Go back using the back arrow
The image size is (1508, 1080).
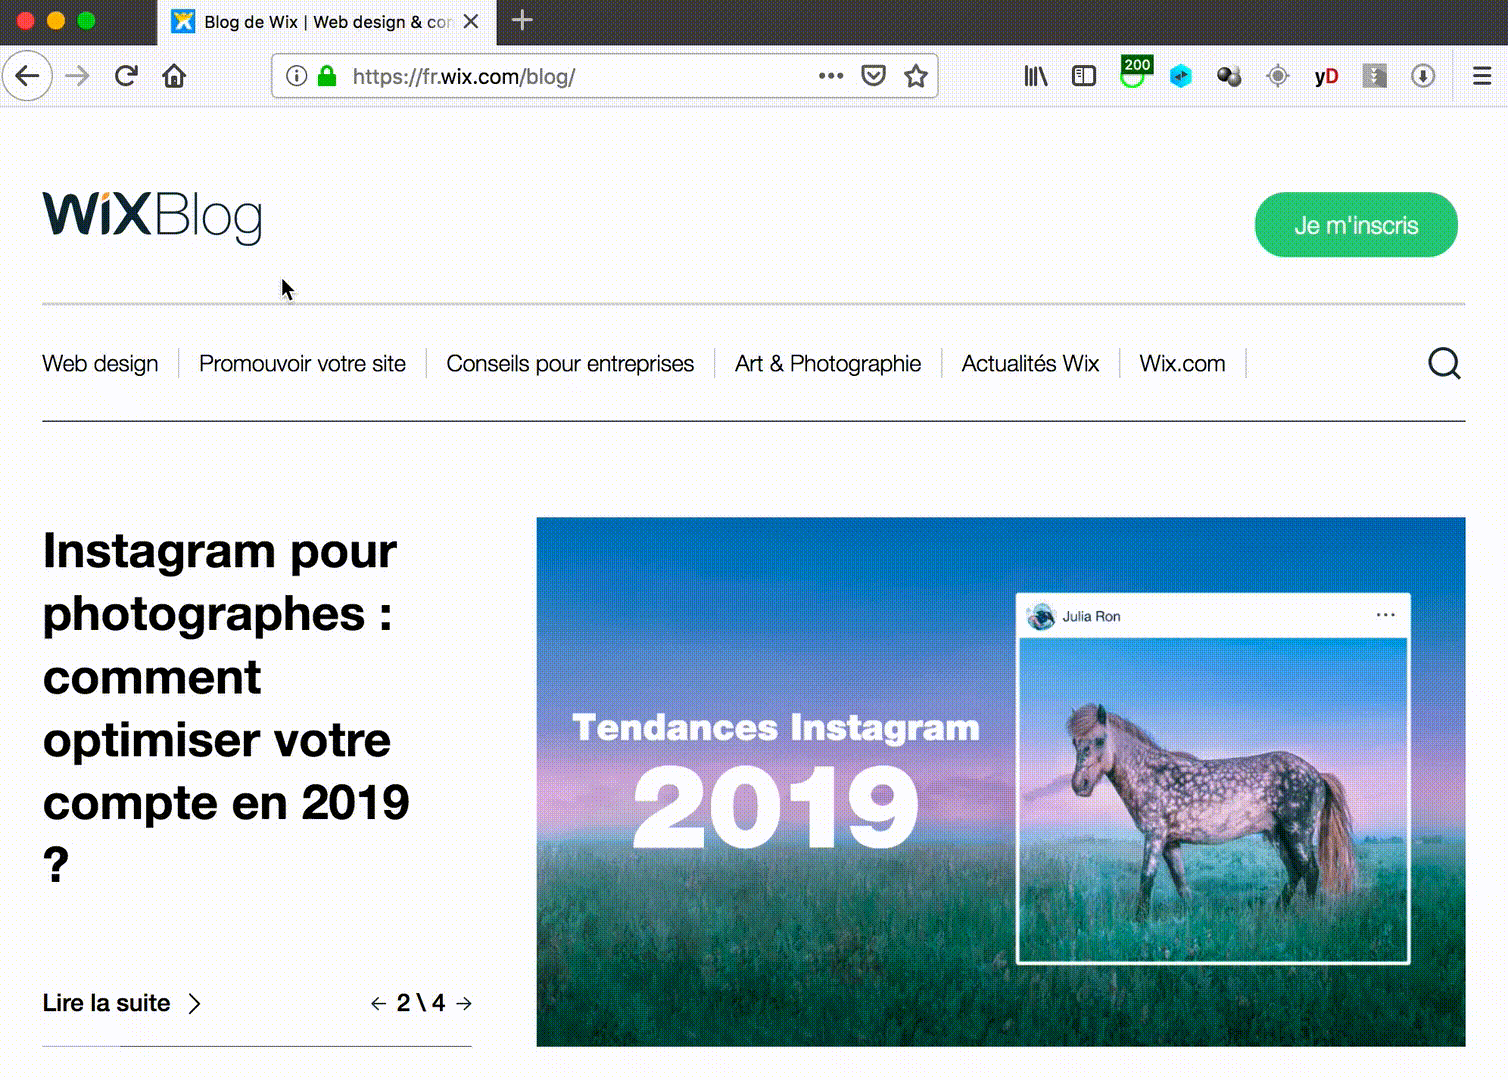point(27,75)
